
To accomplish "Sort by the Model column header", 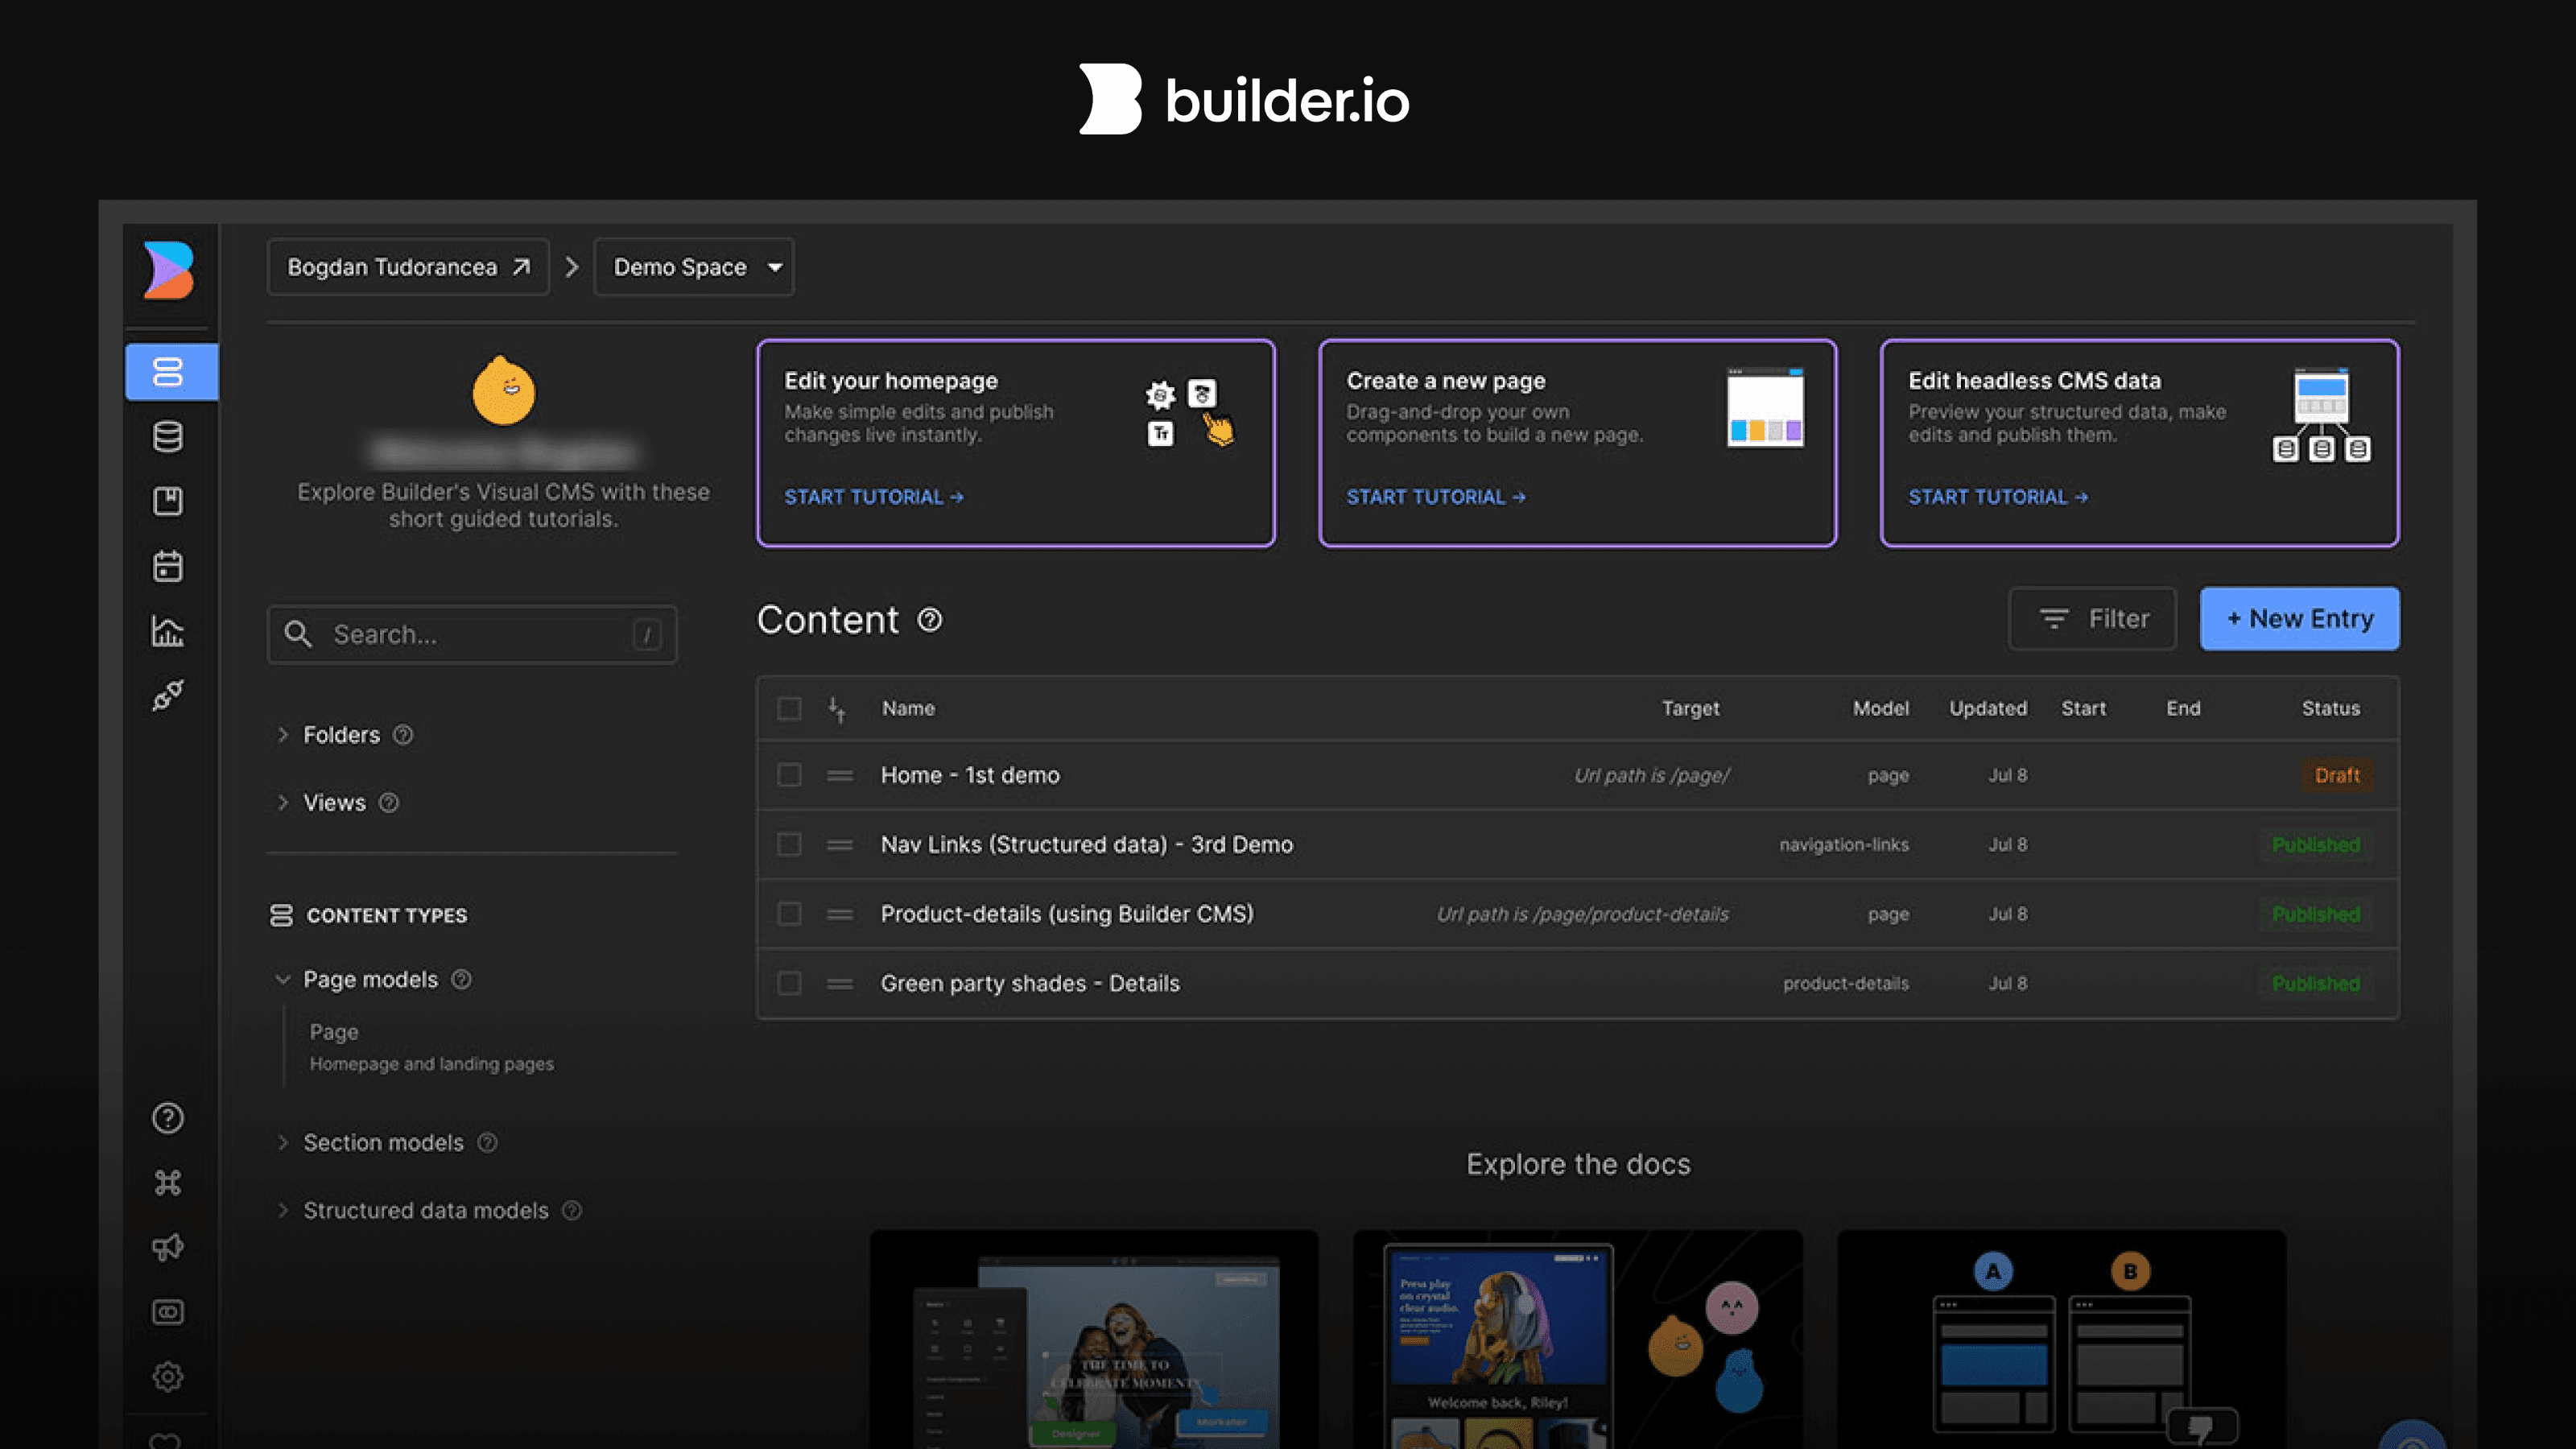I will pos(1880,709).
